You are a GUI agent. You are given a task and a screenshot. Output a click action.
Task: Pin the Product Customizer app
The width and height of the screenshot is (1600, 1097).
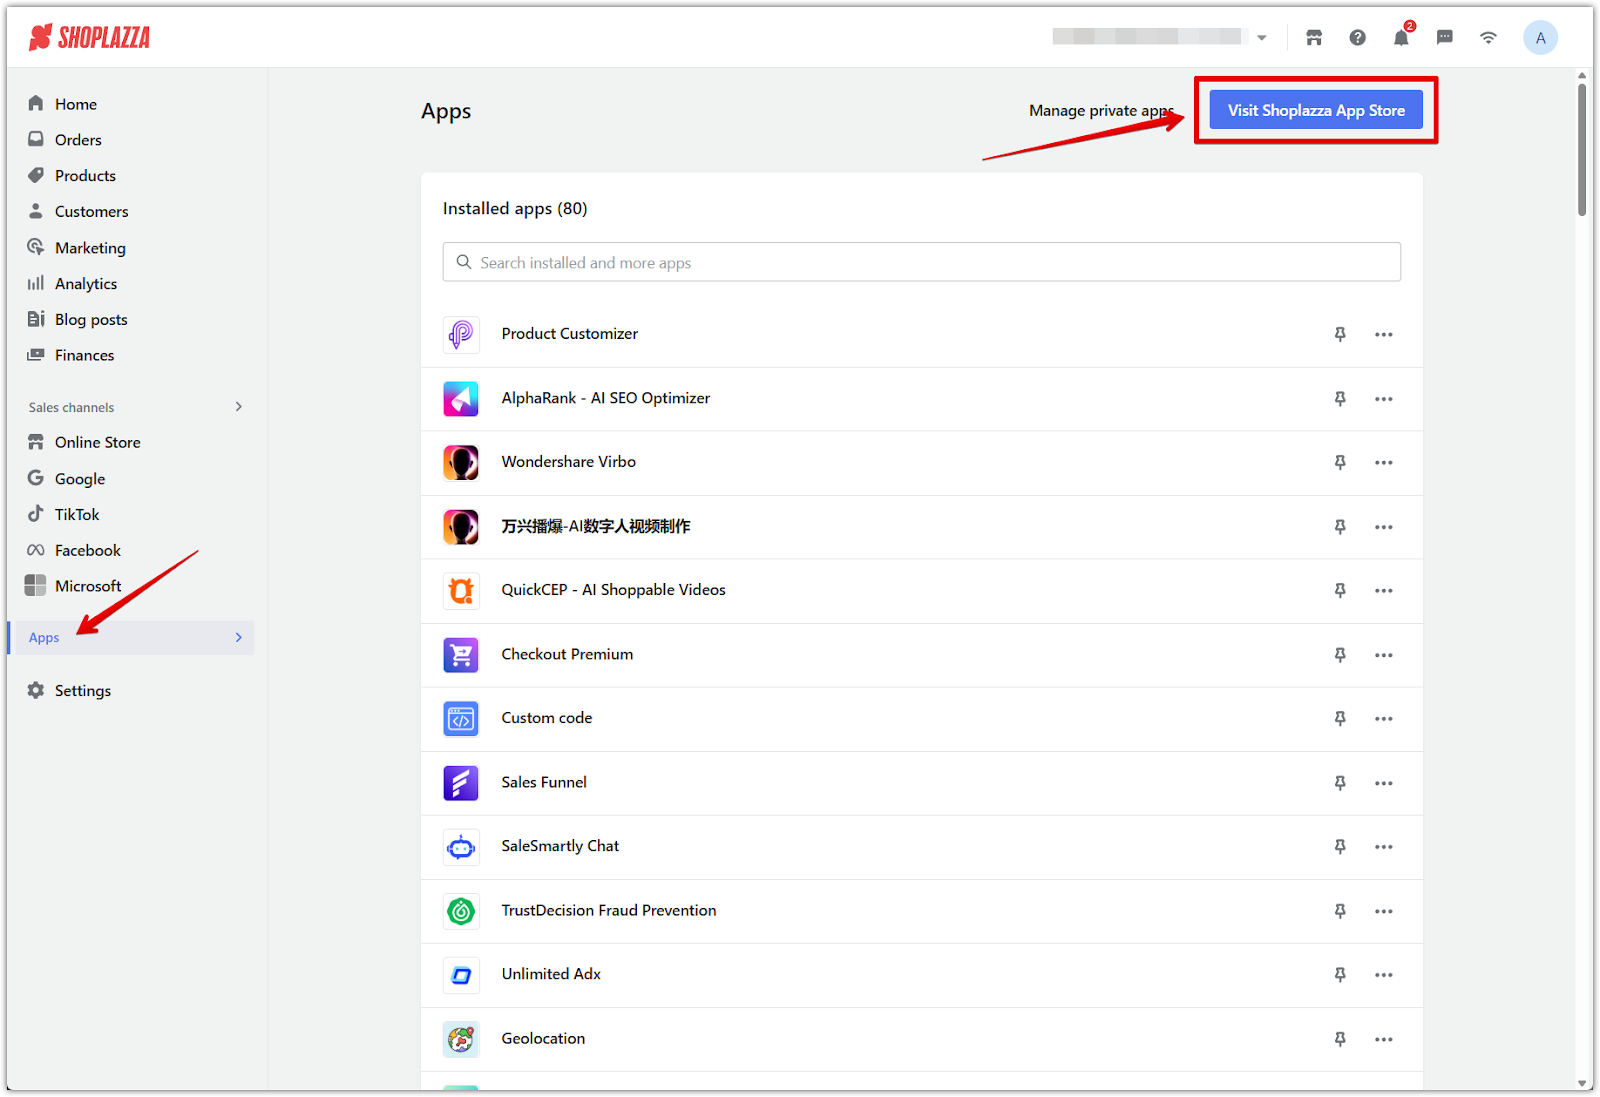click(x=1340, y=334)
